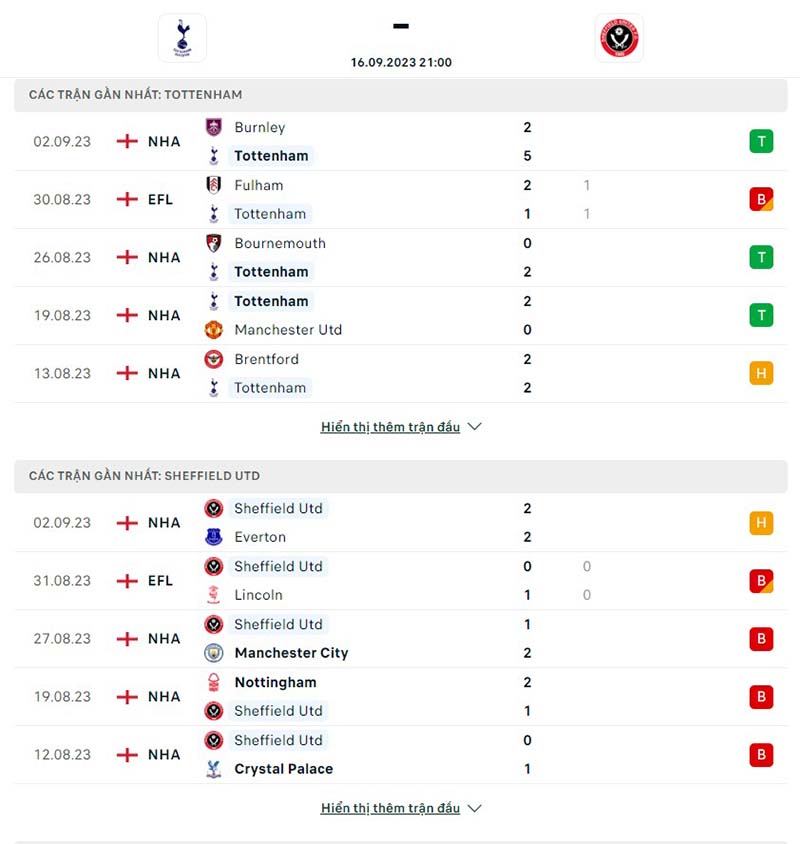Screen dimensions: 800x844
Task: Click the chevron beside the lower Hiển thị link
Action: pos(473,808)
